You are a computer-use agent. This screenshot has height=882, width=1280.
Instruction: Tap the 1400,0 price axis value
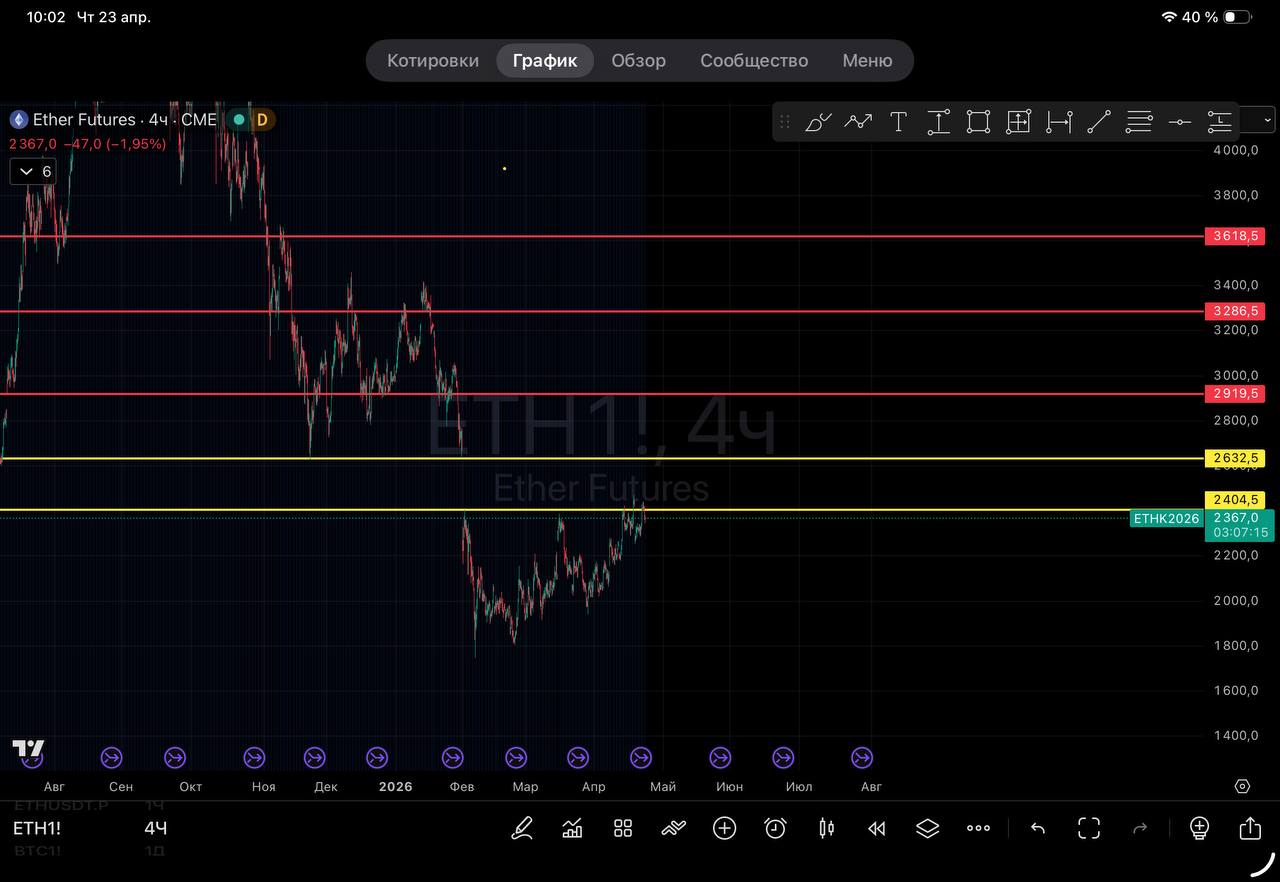pyautogui.click(x=1236, y=735)
